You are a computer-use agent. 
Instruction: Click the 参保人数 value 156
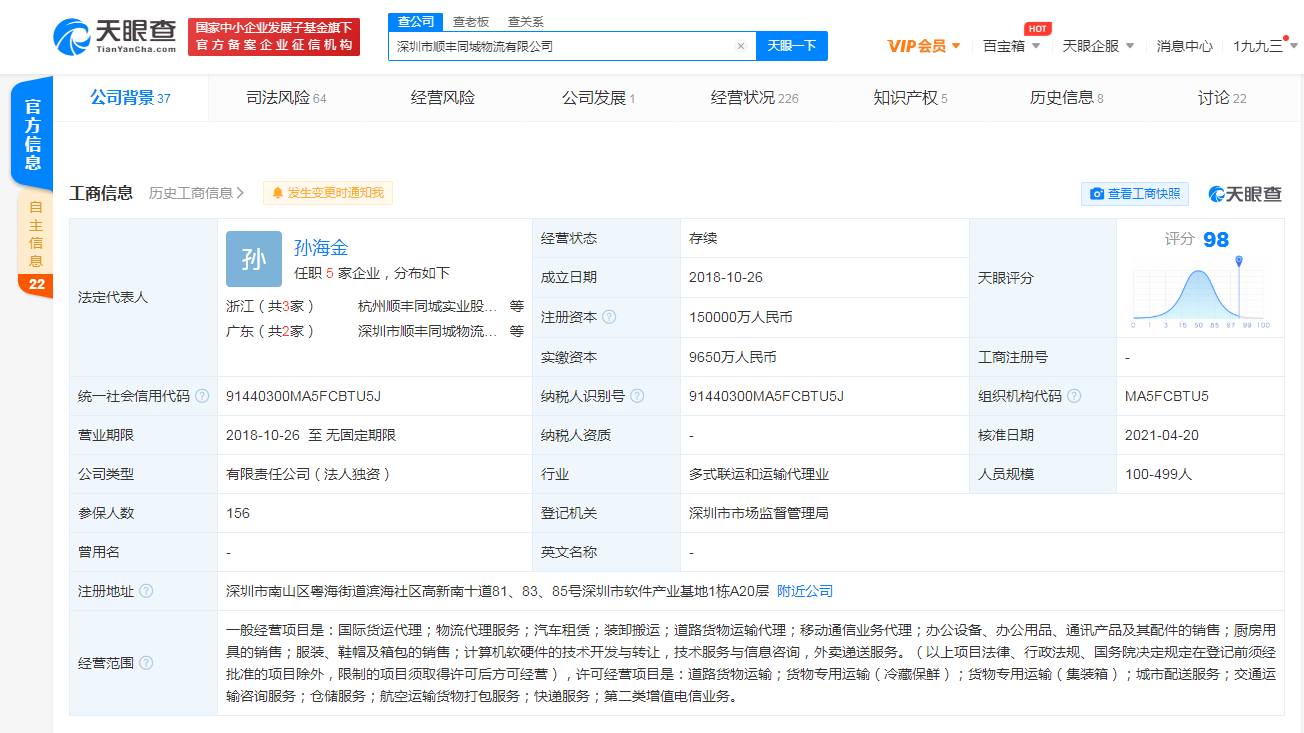(x=238, y=513)
